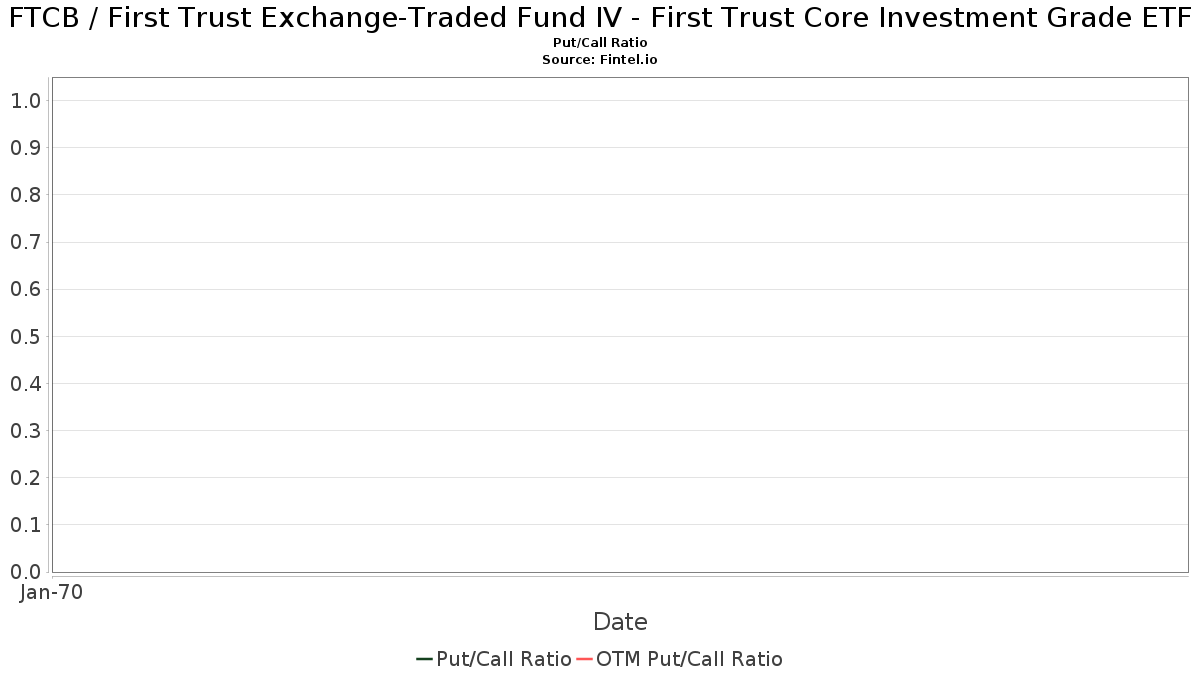Click the Put/Call Ratio subtitle text
The image size is (1200, 675).
600,43
